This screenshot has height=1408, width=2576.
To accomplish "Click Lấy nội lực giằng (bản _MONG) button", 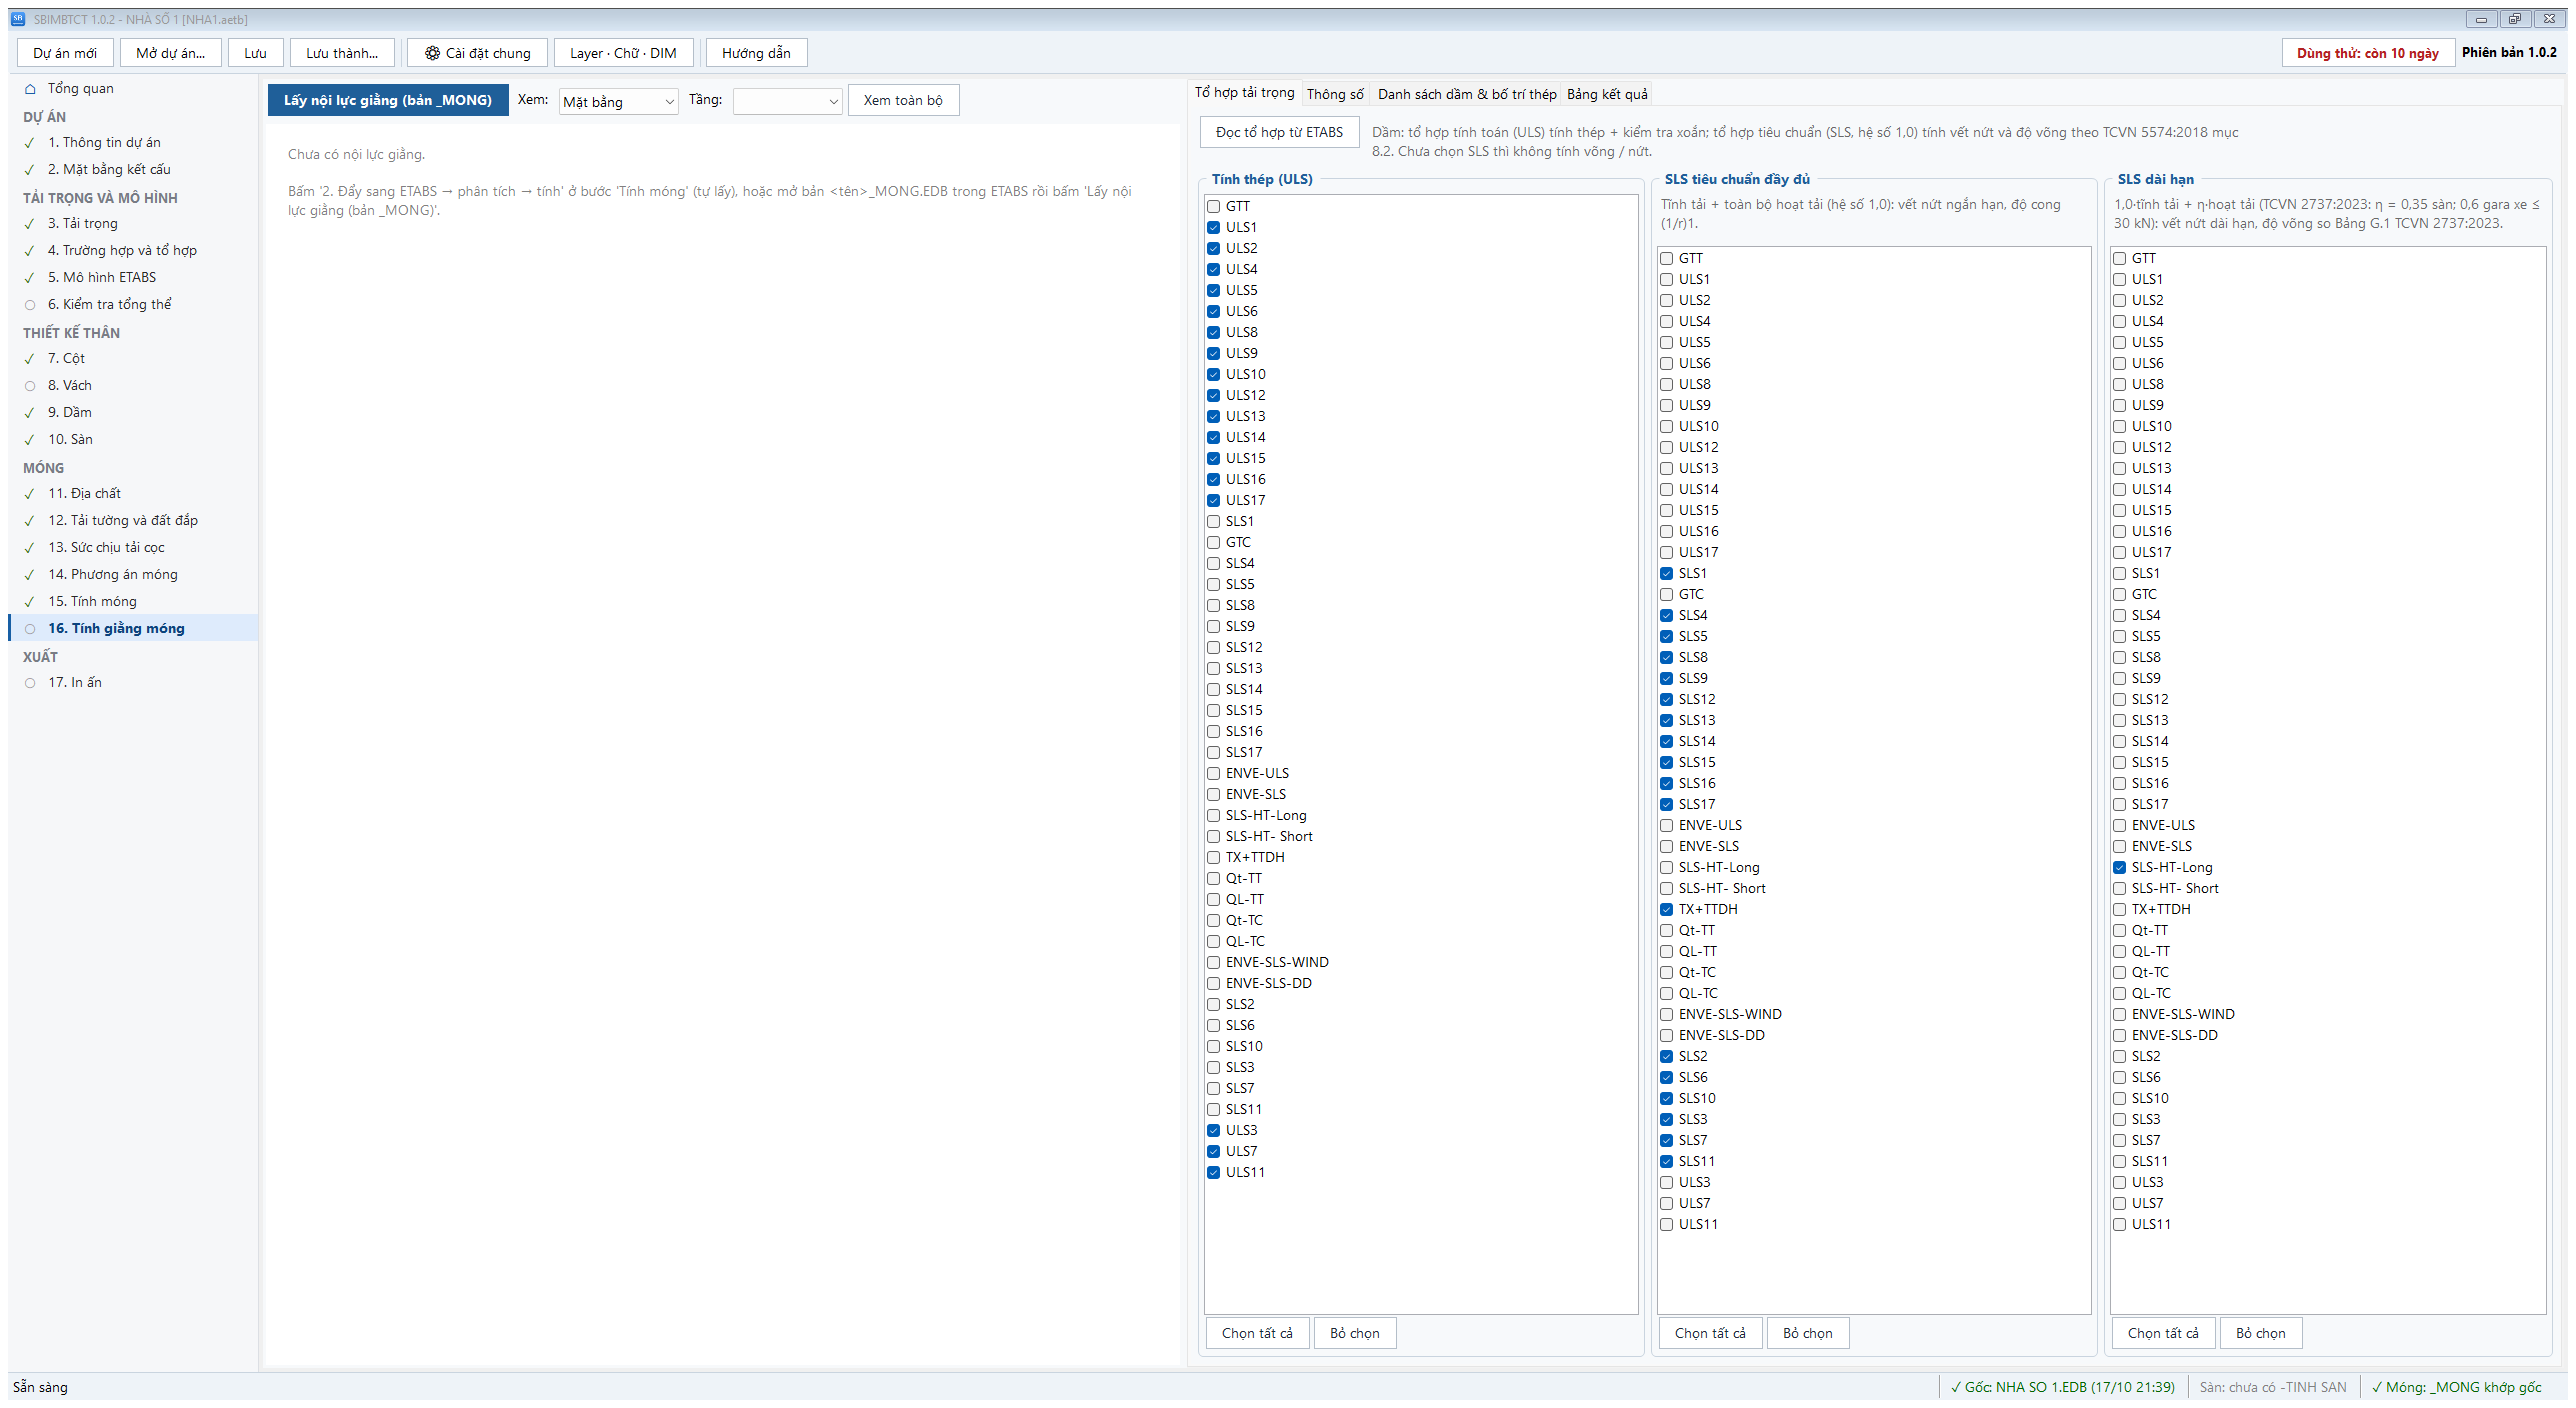I will (x=388, y=100).
